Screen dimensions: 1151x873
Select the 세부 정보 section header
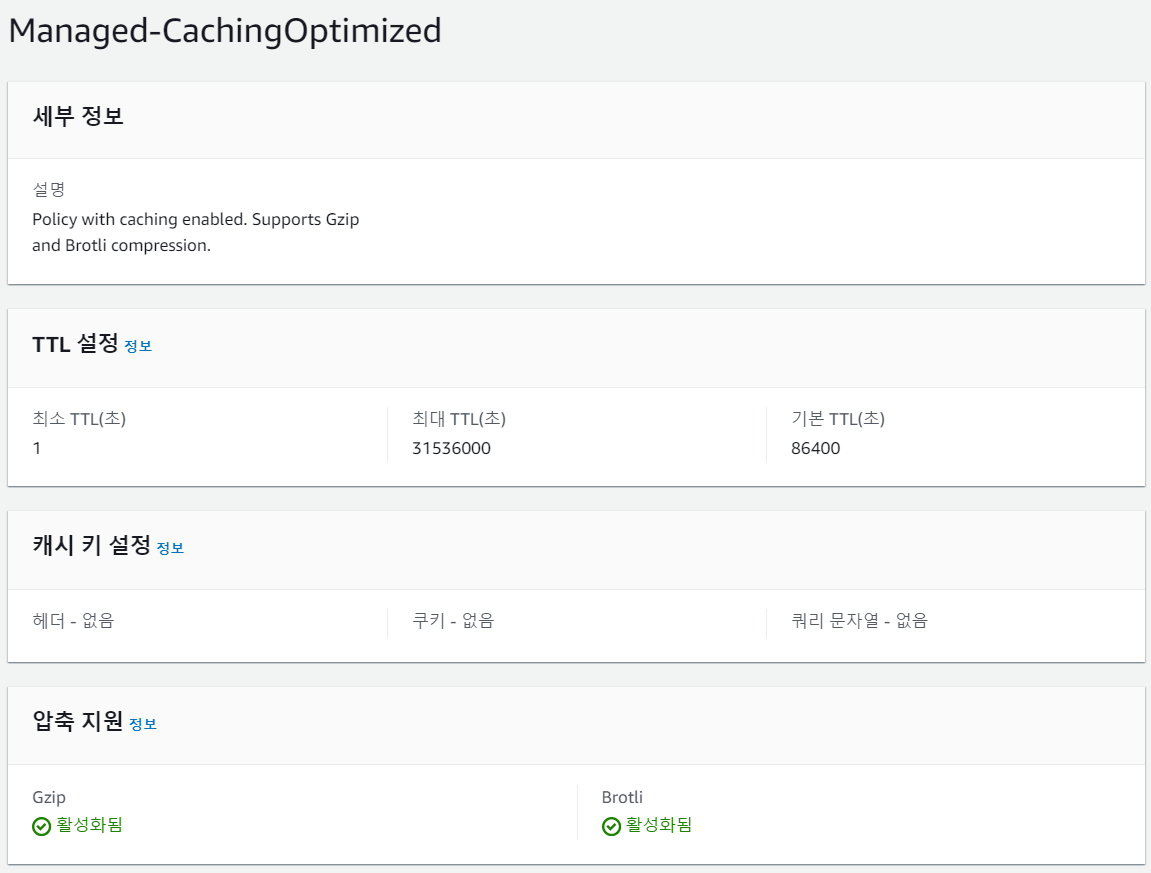click(x=78, y=117)
